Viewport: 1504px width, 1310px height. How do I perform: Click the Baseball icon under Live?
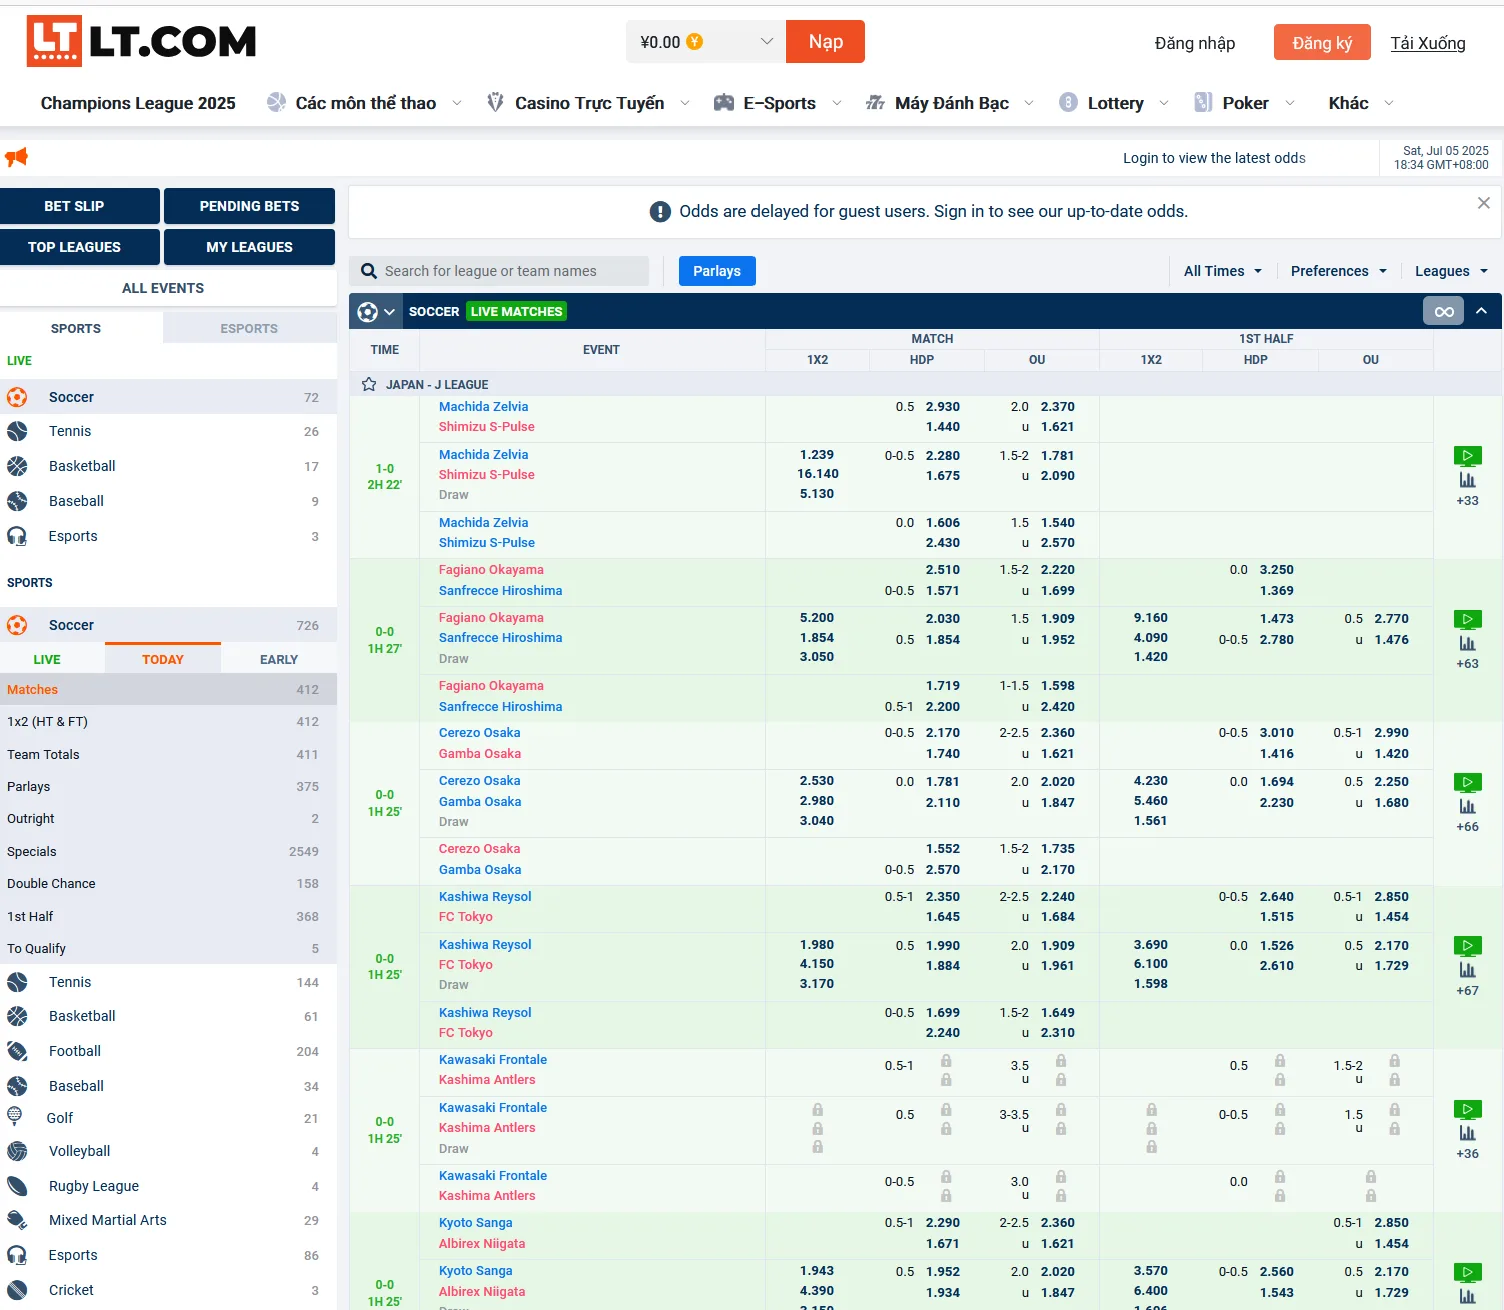17,501
